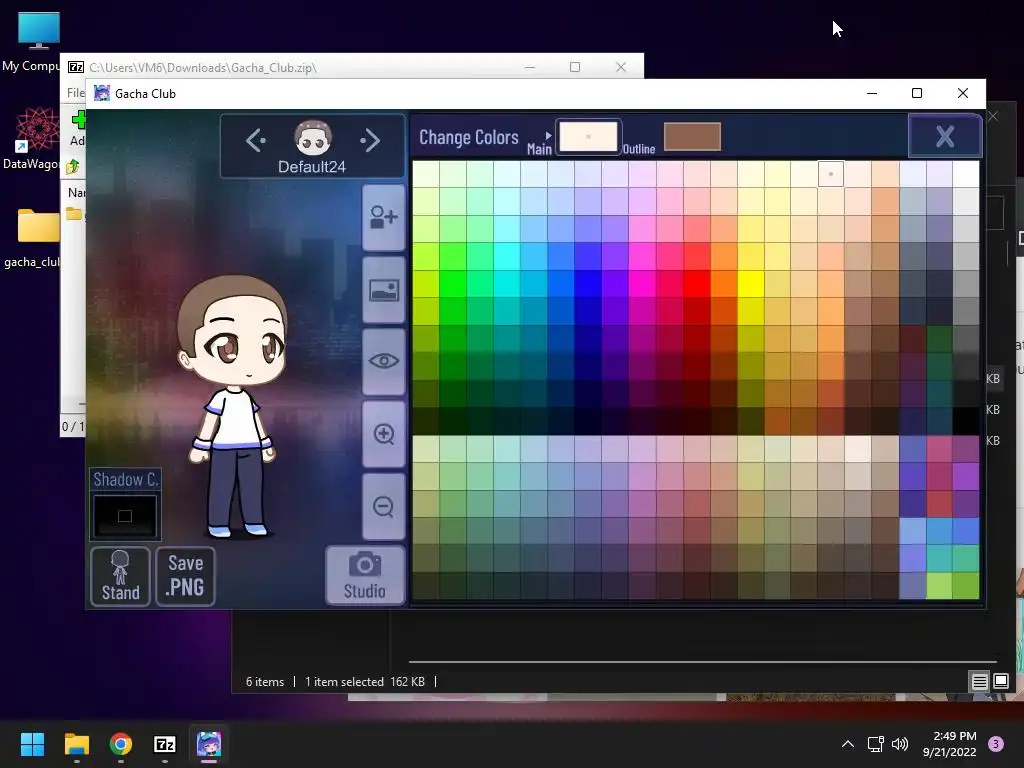The image size is (1024, 768).
Task: Pick pure orange in the palette
Action: [724, 283]
